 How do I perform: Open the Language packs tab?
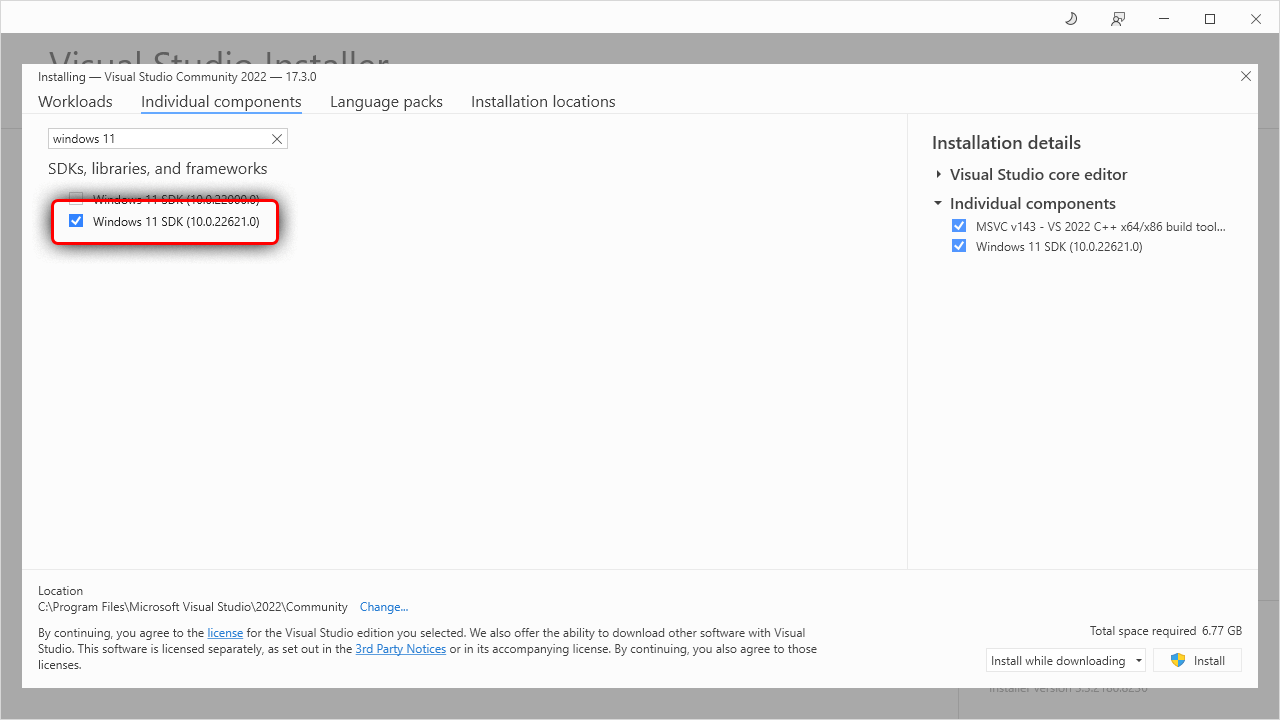tap(386, 101)
